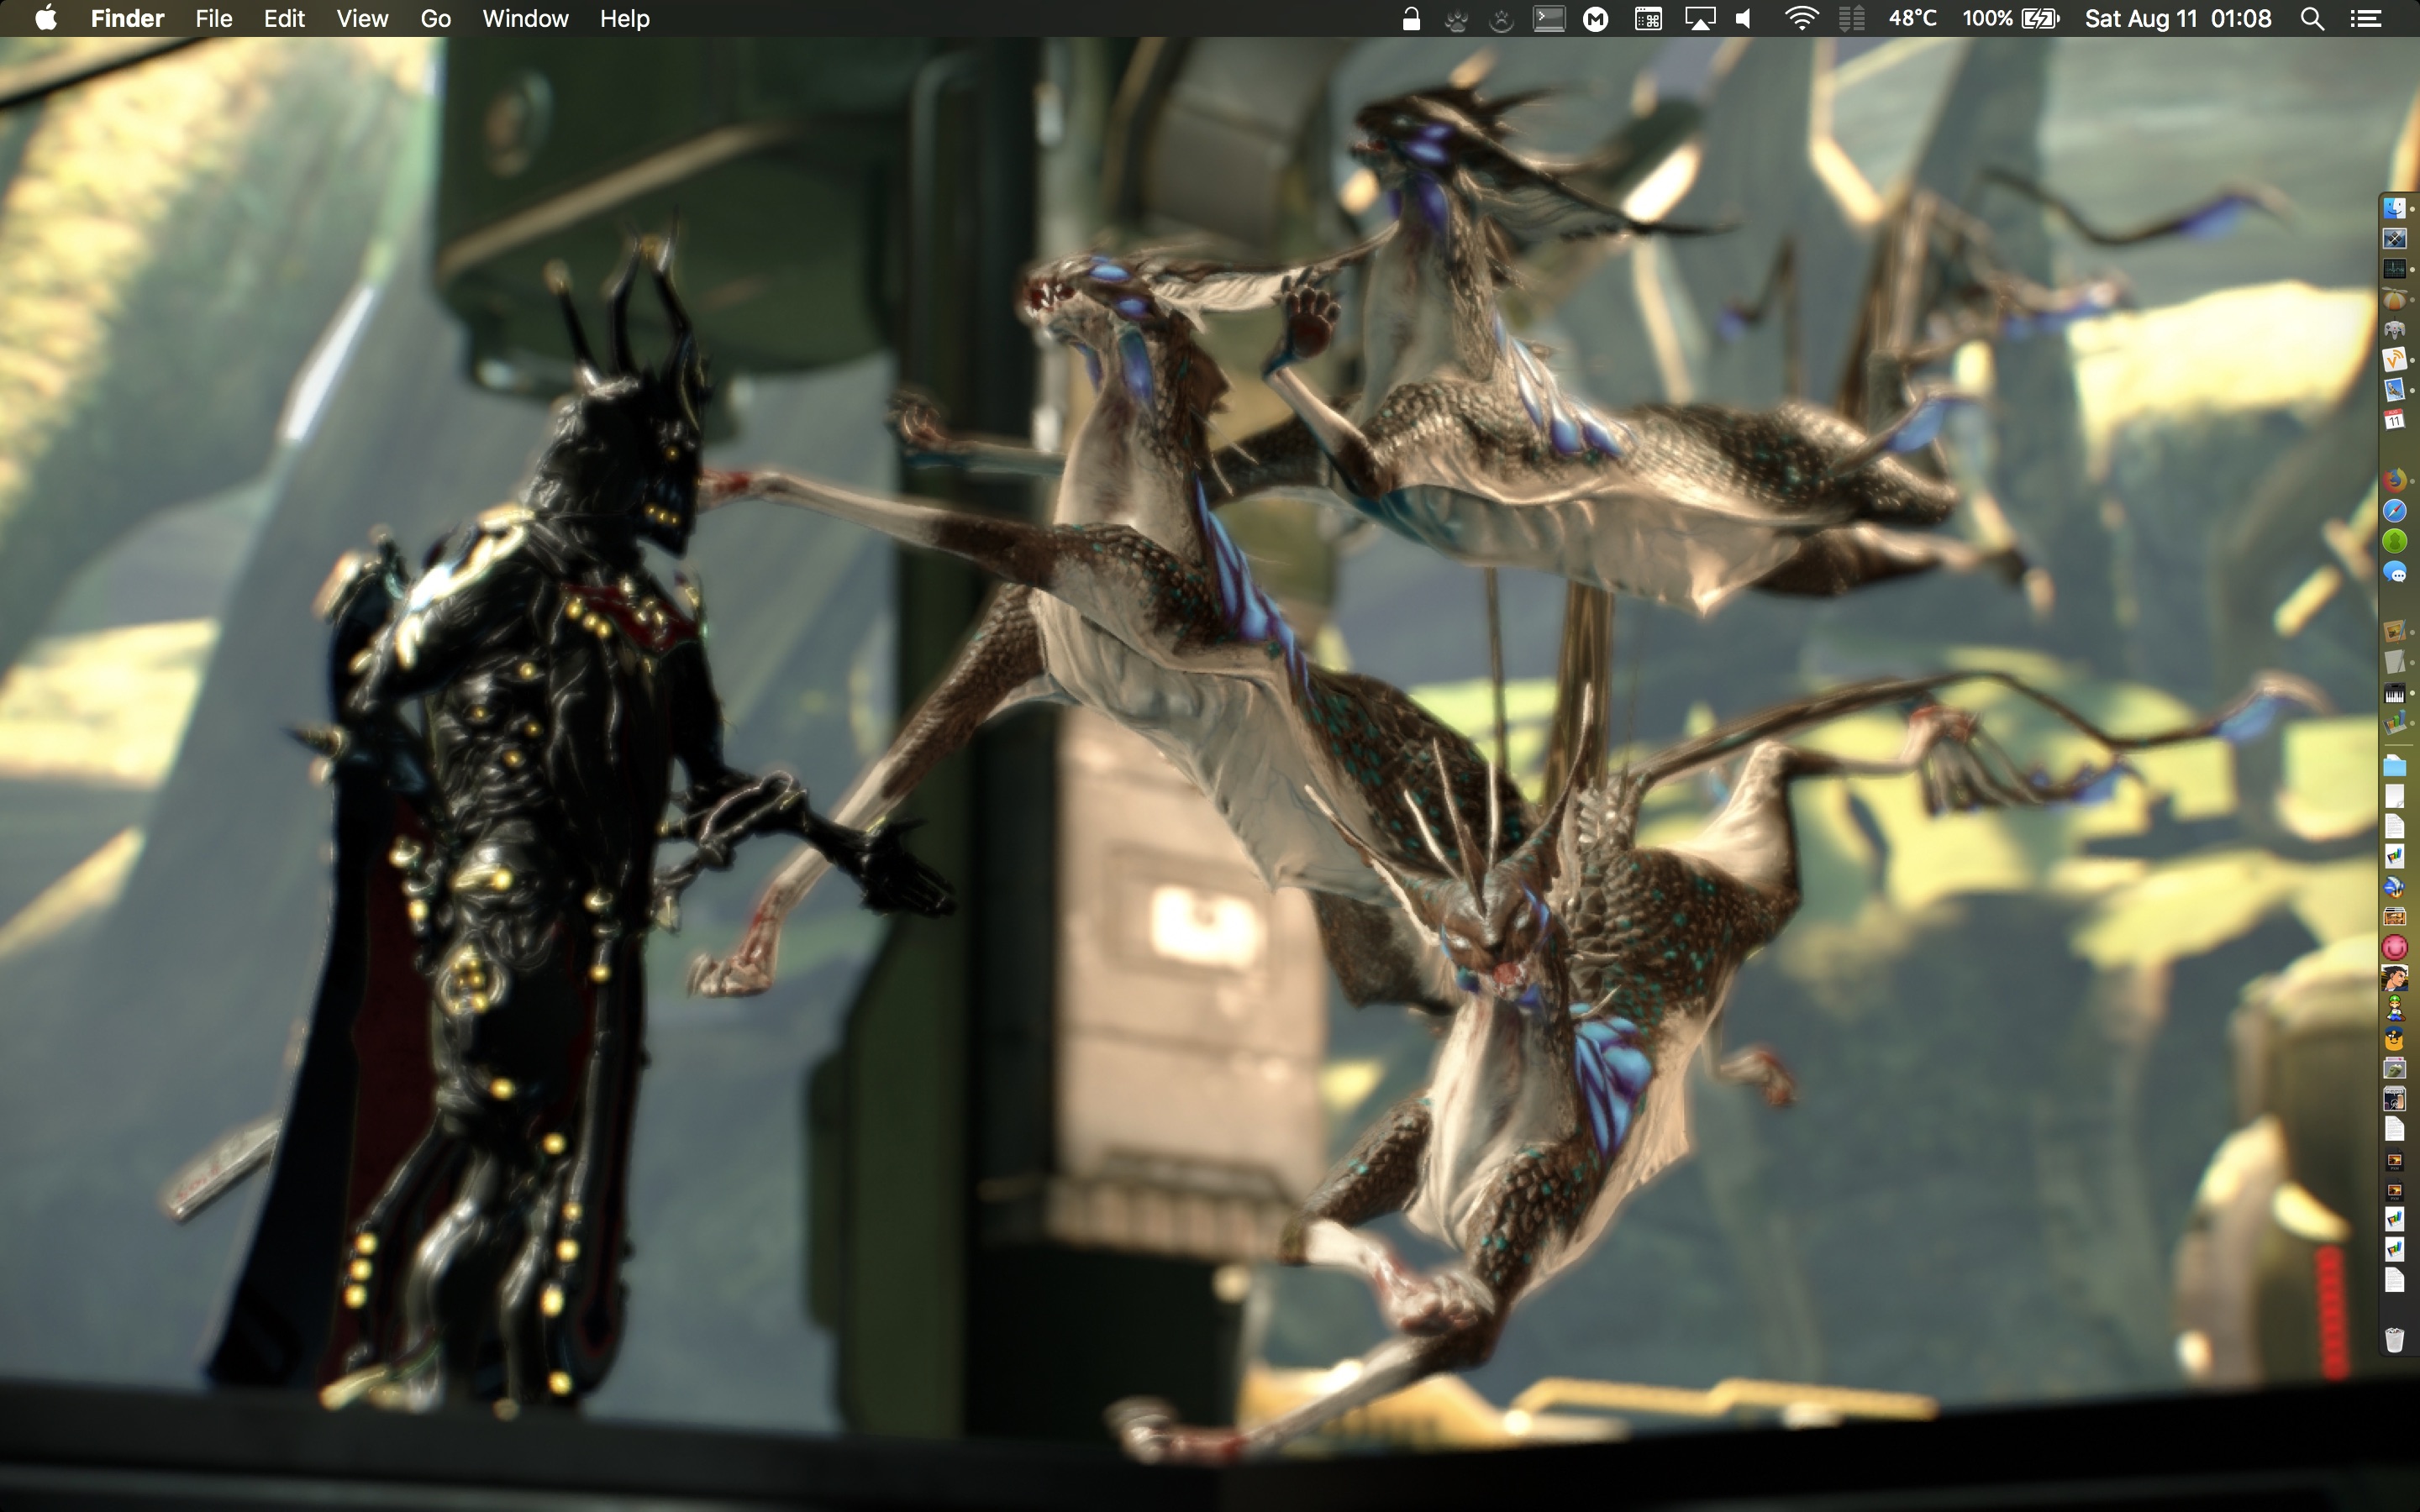Launch Safari from the dock
Viewport: 2420px width, 1512px height.
2394,511
